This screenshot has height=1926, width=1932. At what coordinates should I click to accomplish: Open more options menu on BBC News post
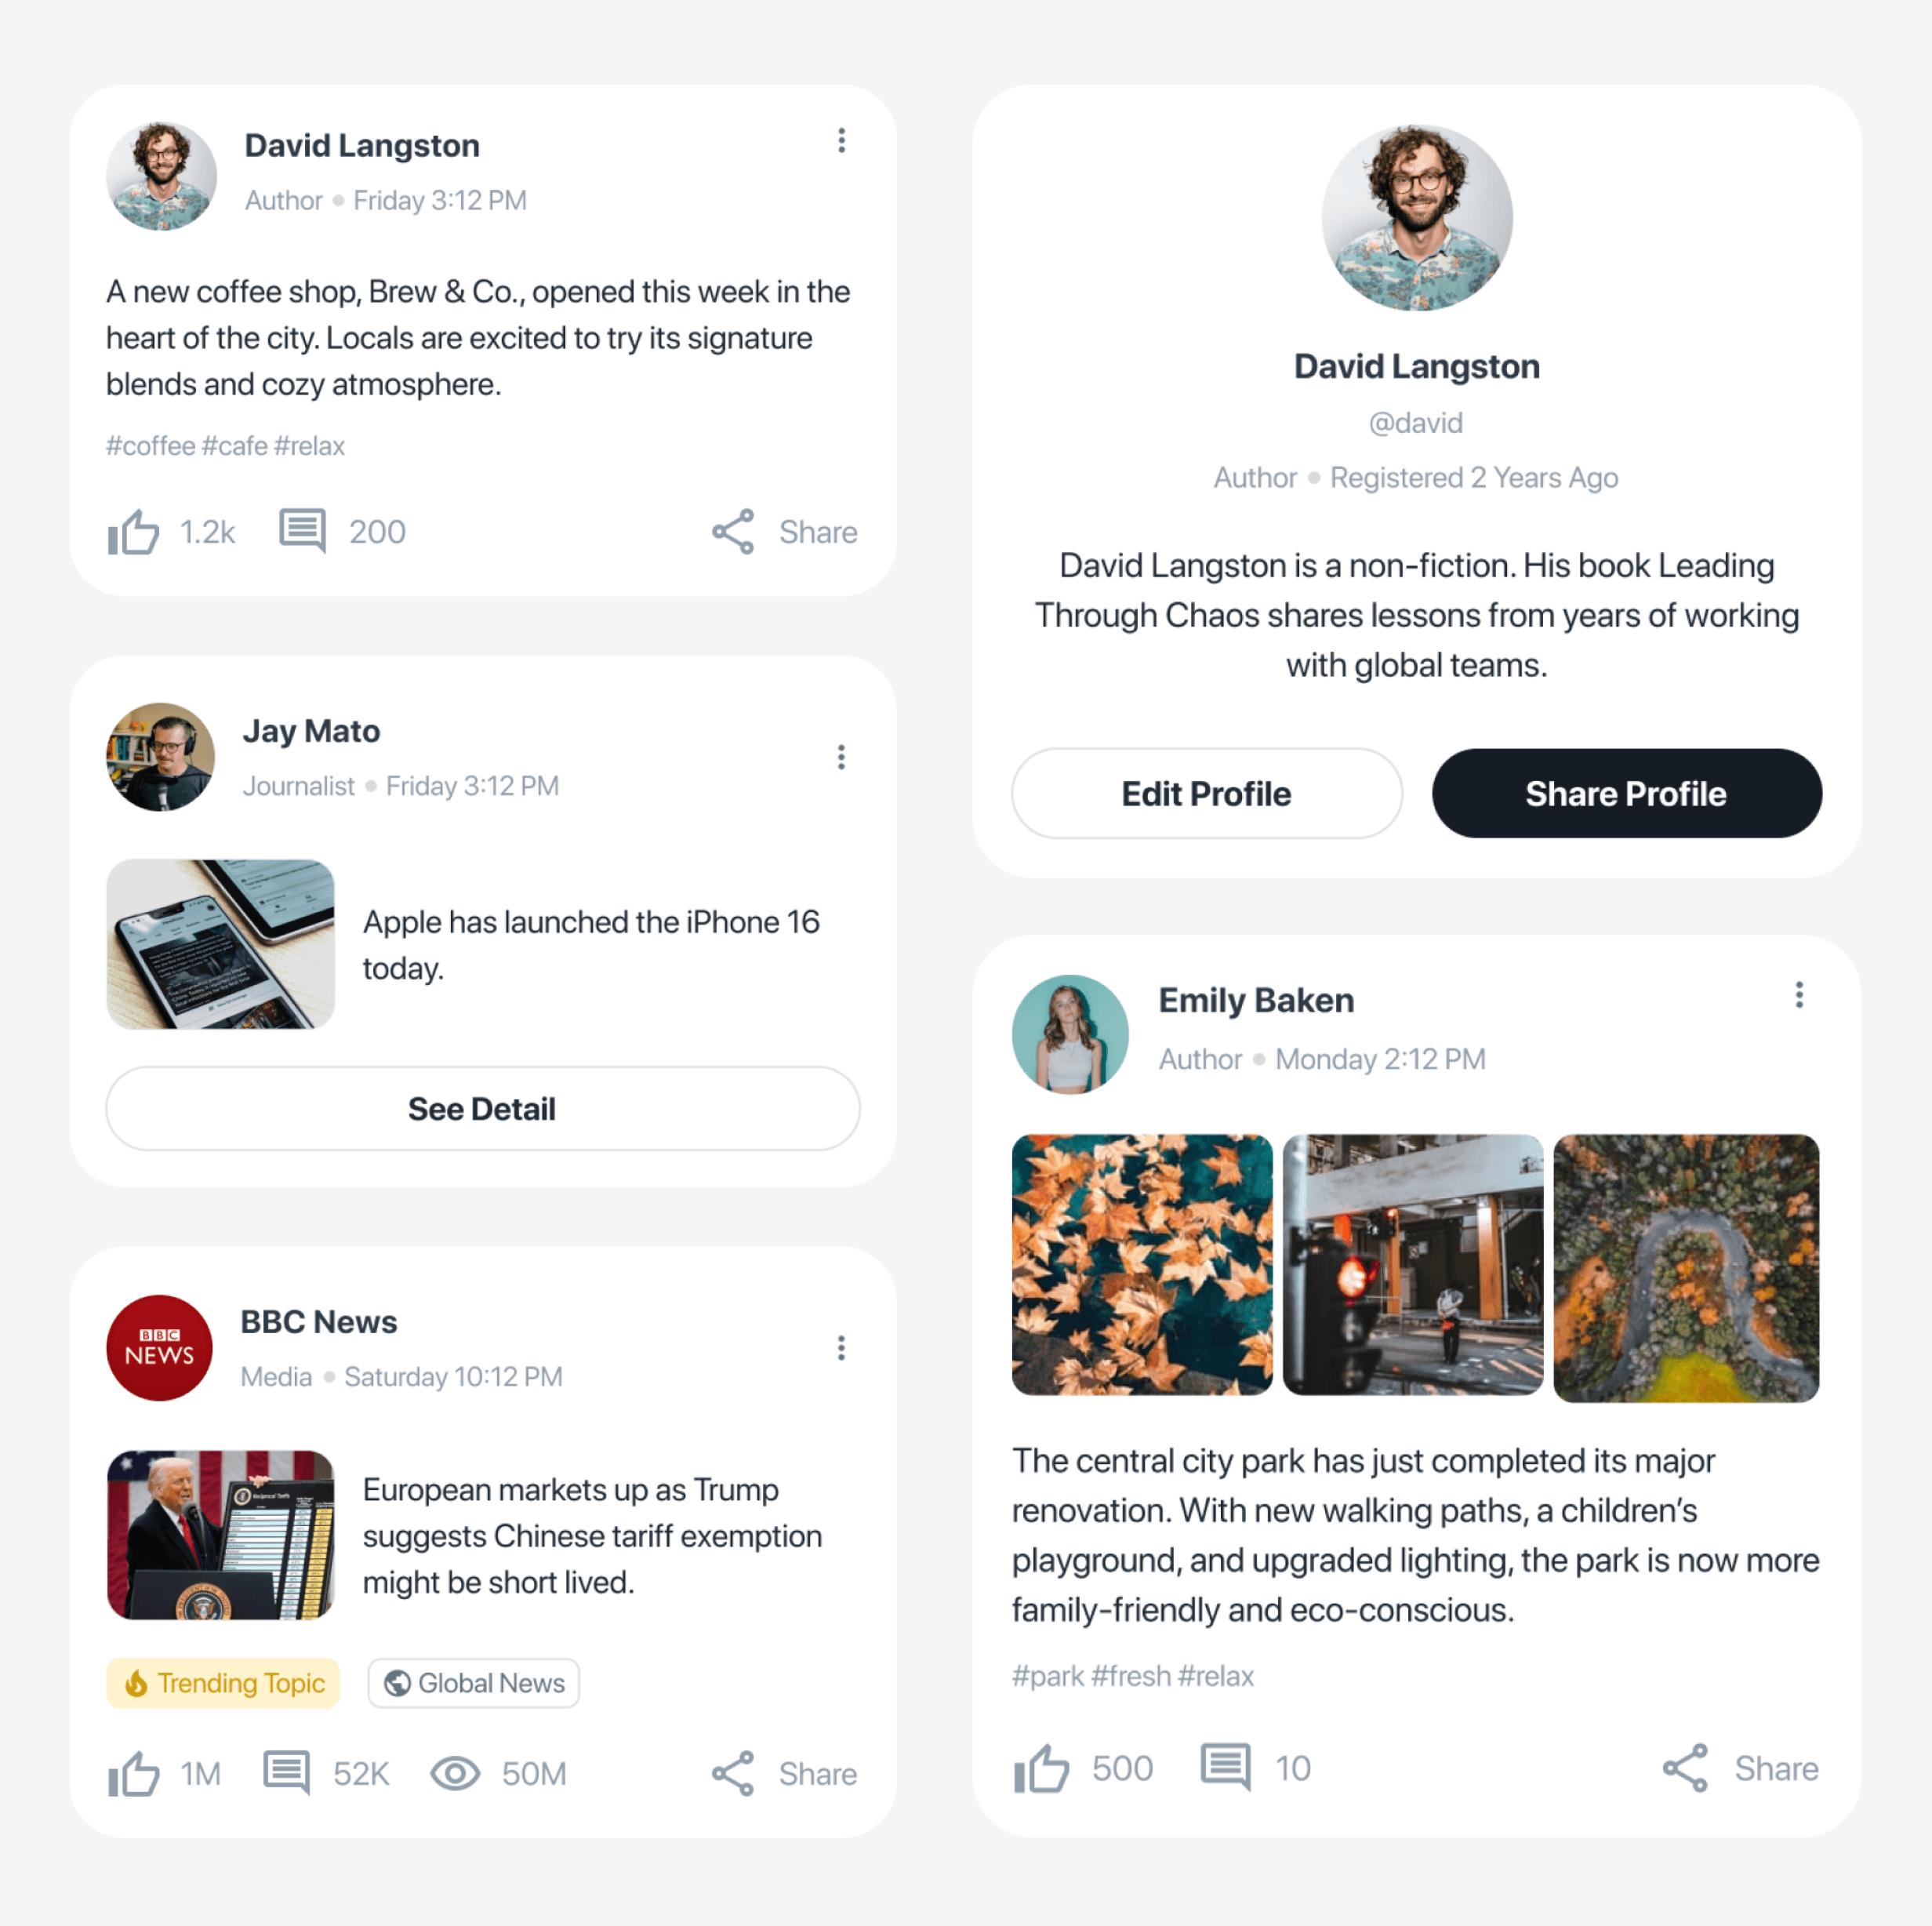click(x=841, y=1348)
